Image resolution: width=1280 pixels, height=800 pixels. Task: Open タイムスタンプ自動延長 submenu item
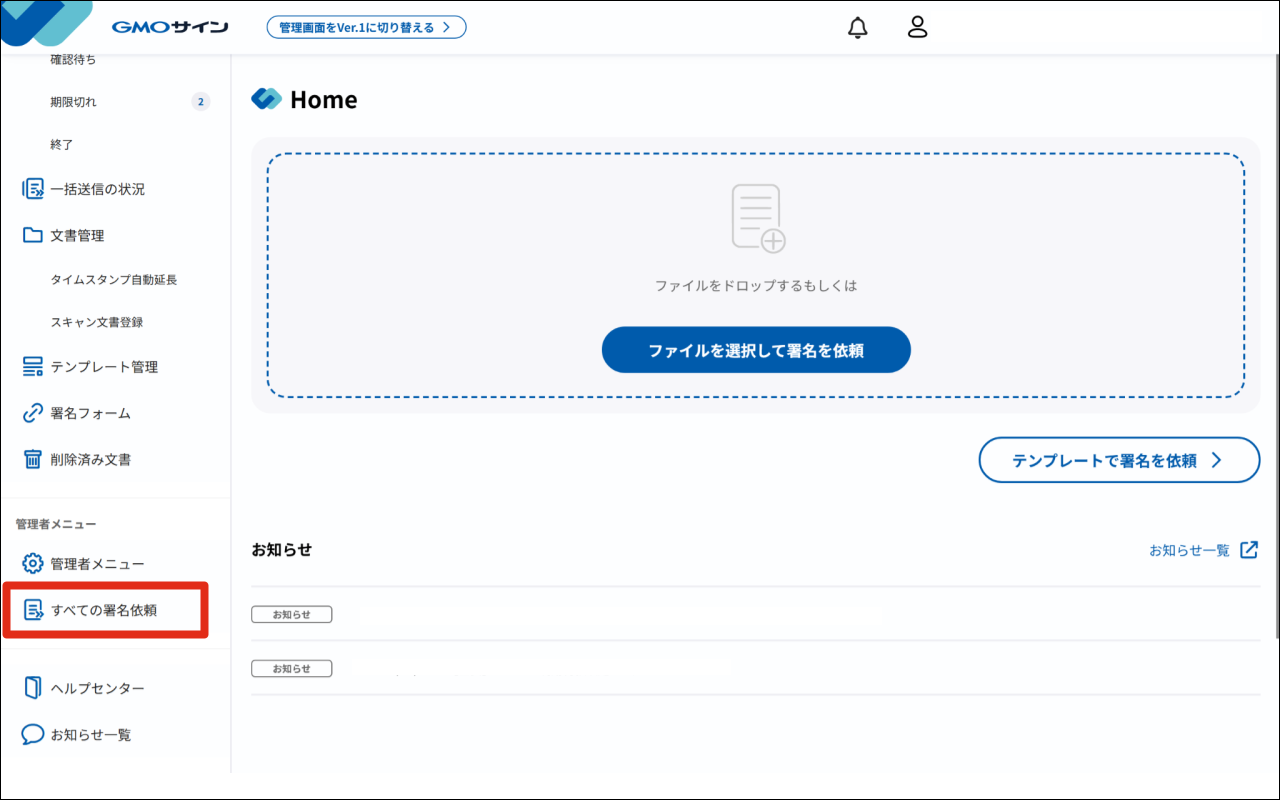point(114,280)
